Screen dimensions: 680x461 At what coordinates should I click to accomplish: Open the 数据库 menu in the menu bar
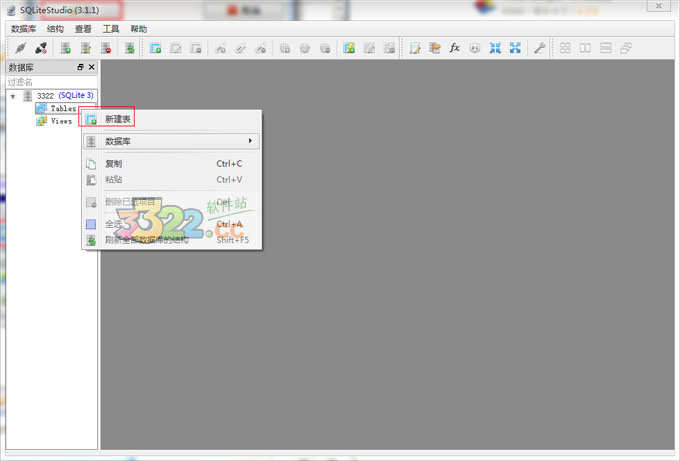[23, 29]
